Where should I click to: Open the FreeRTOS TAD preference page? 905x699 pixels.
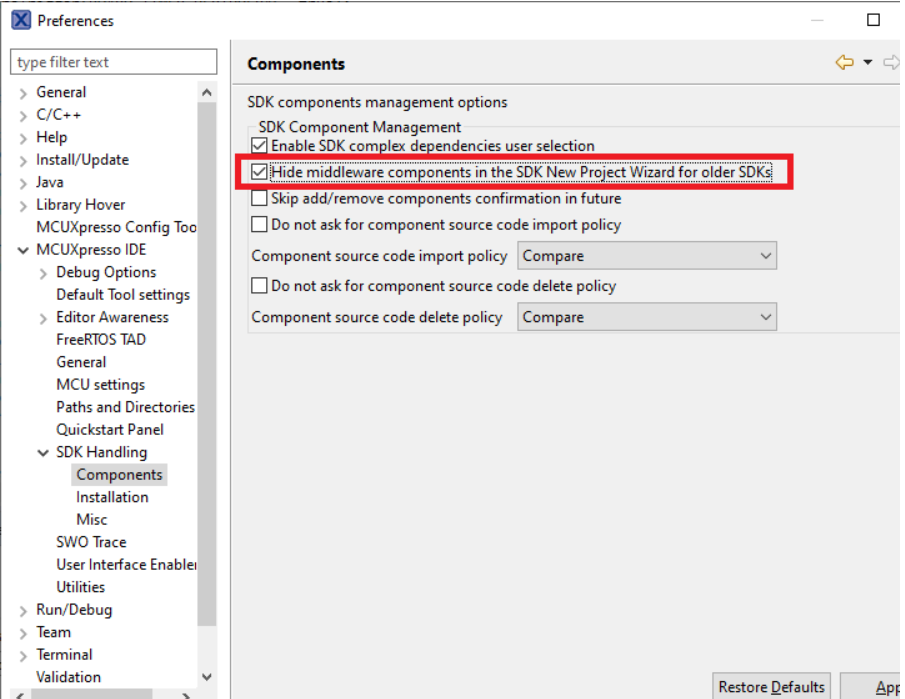tap(101, 339)
